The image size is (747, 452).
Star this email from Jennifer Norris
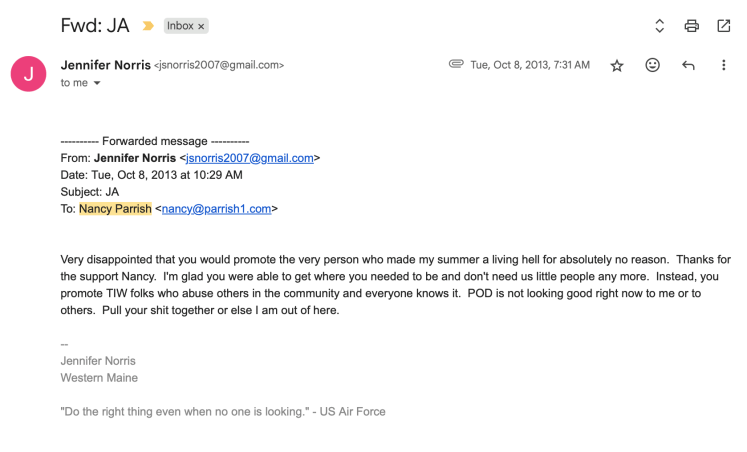click(x=617, y=65)
